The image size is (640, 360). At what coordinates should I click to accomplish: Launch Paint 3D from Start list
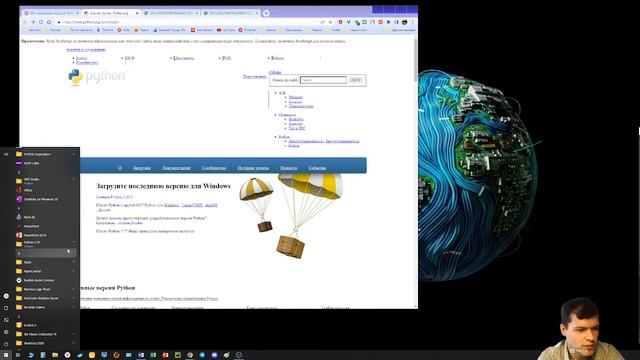(29, 217)
